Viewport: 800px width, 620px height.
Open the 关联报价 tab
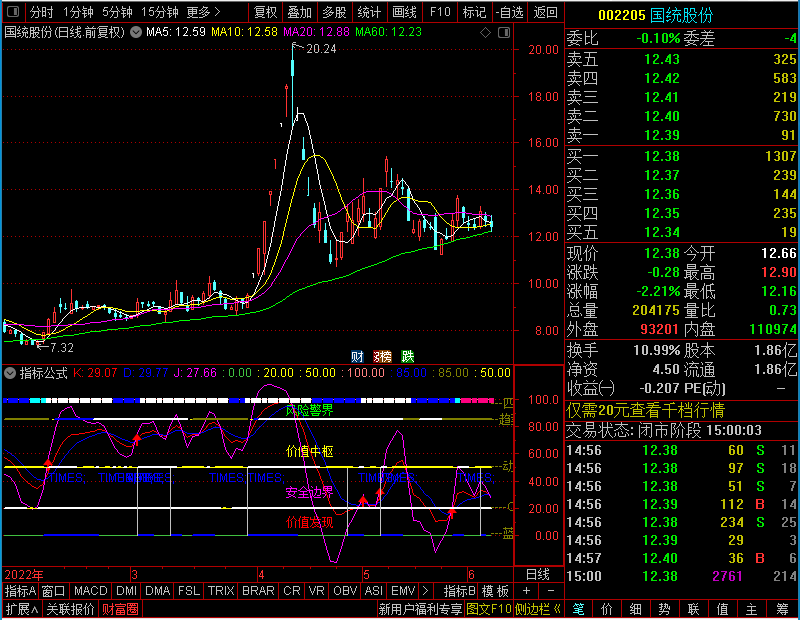tap(70, 609)
